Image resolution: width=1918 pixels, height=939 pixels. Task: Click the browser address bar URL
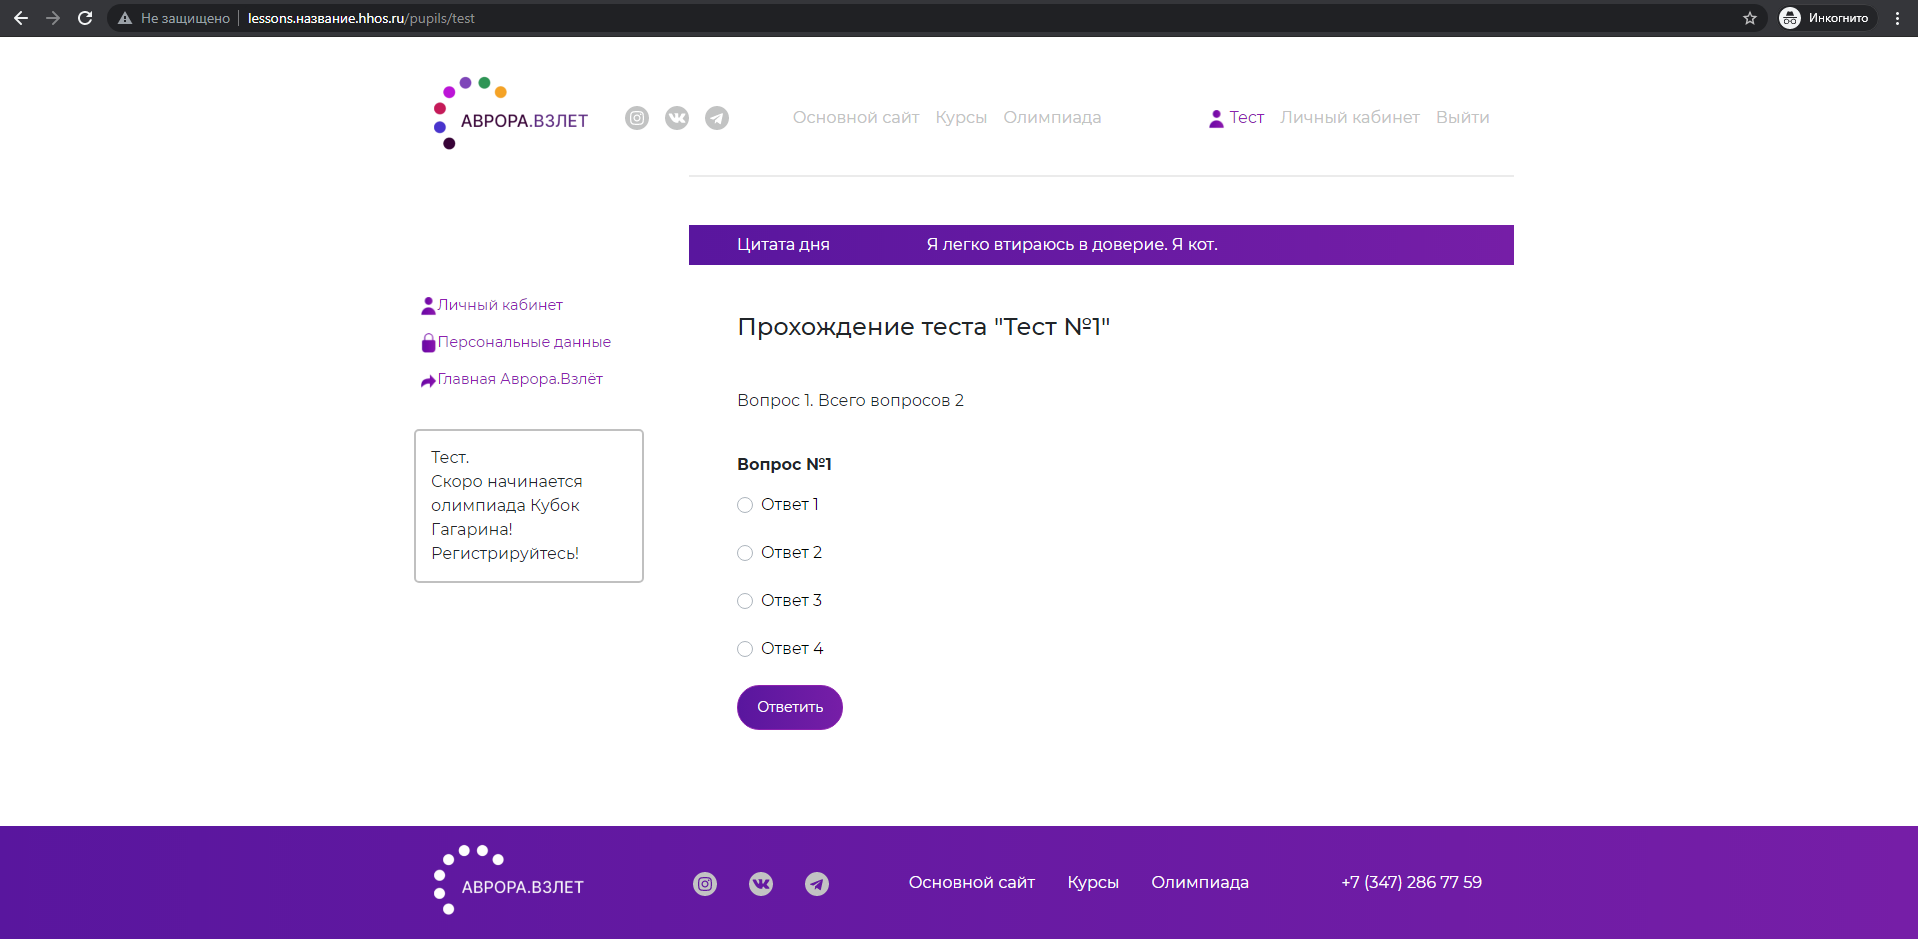(361, 18)
